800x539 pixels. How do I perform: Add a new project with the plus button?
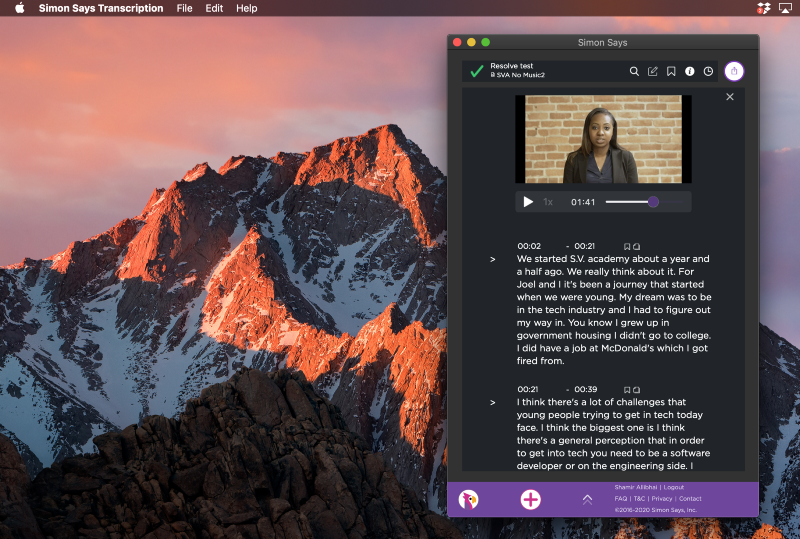click(531, 499)
